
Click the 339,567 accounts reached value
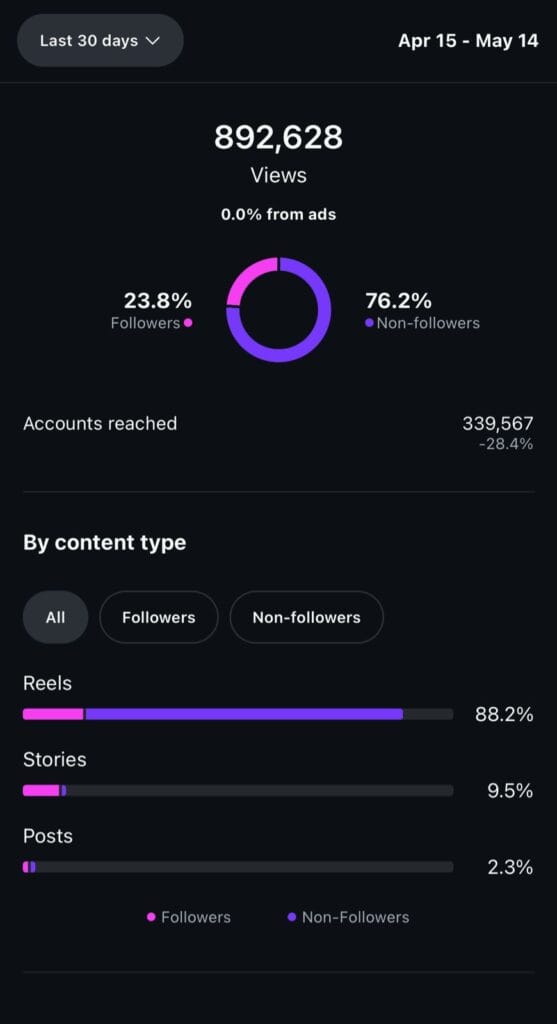pyautogui.click(x=498, y=424)
